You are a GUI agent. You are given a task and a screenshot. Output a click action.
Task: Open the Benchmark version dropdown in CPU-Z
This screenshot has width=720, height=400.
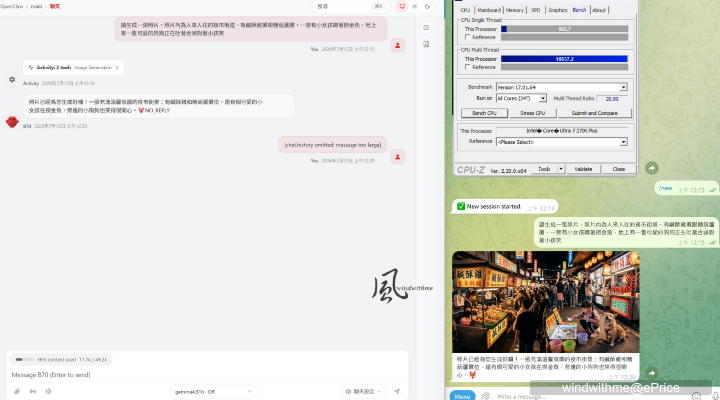pos(623,87)
